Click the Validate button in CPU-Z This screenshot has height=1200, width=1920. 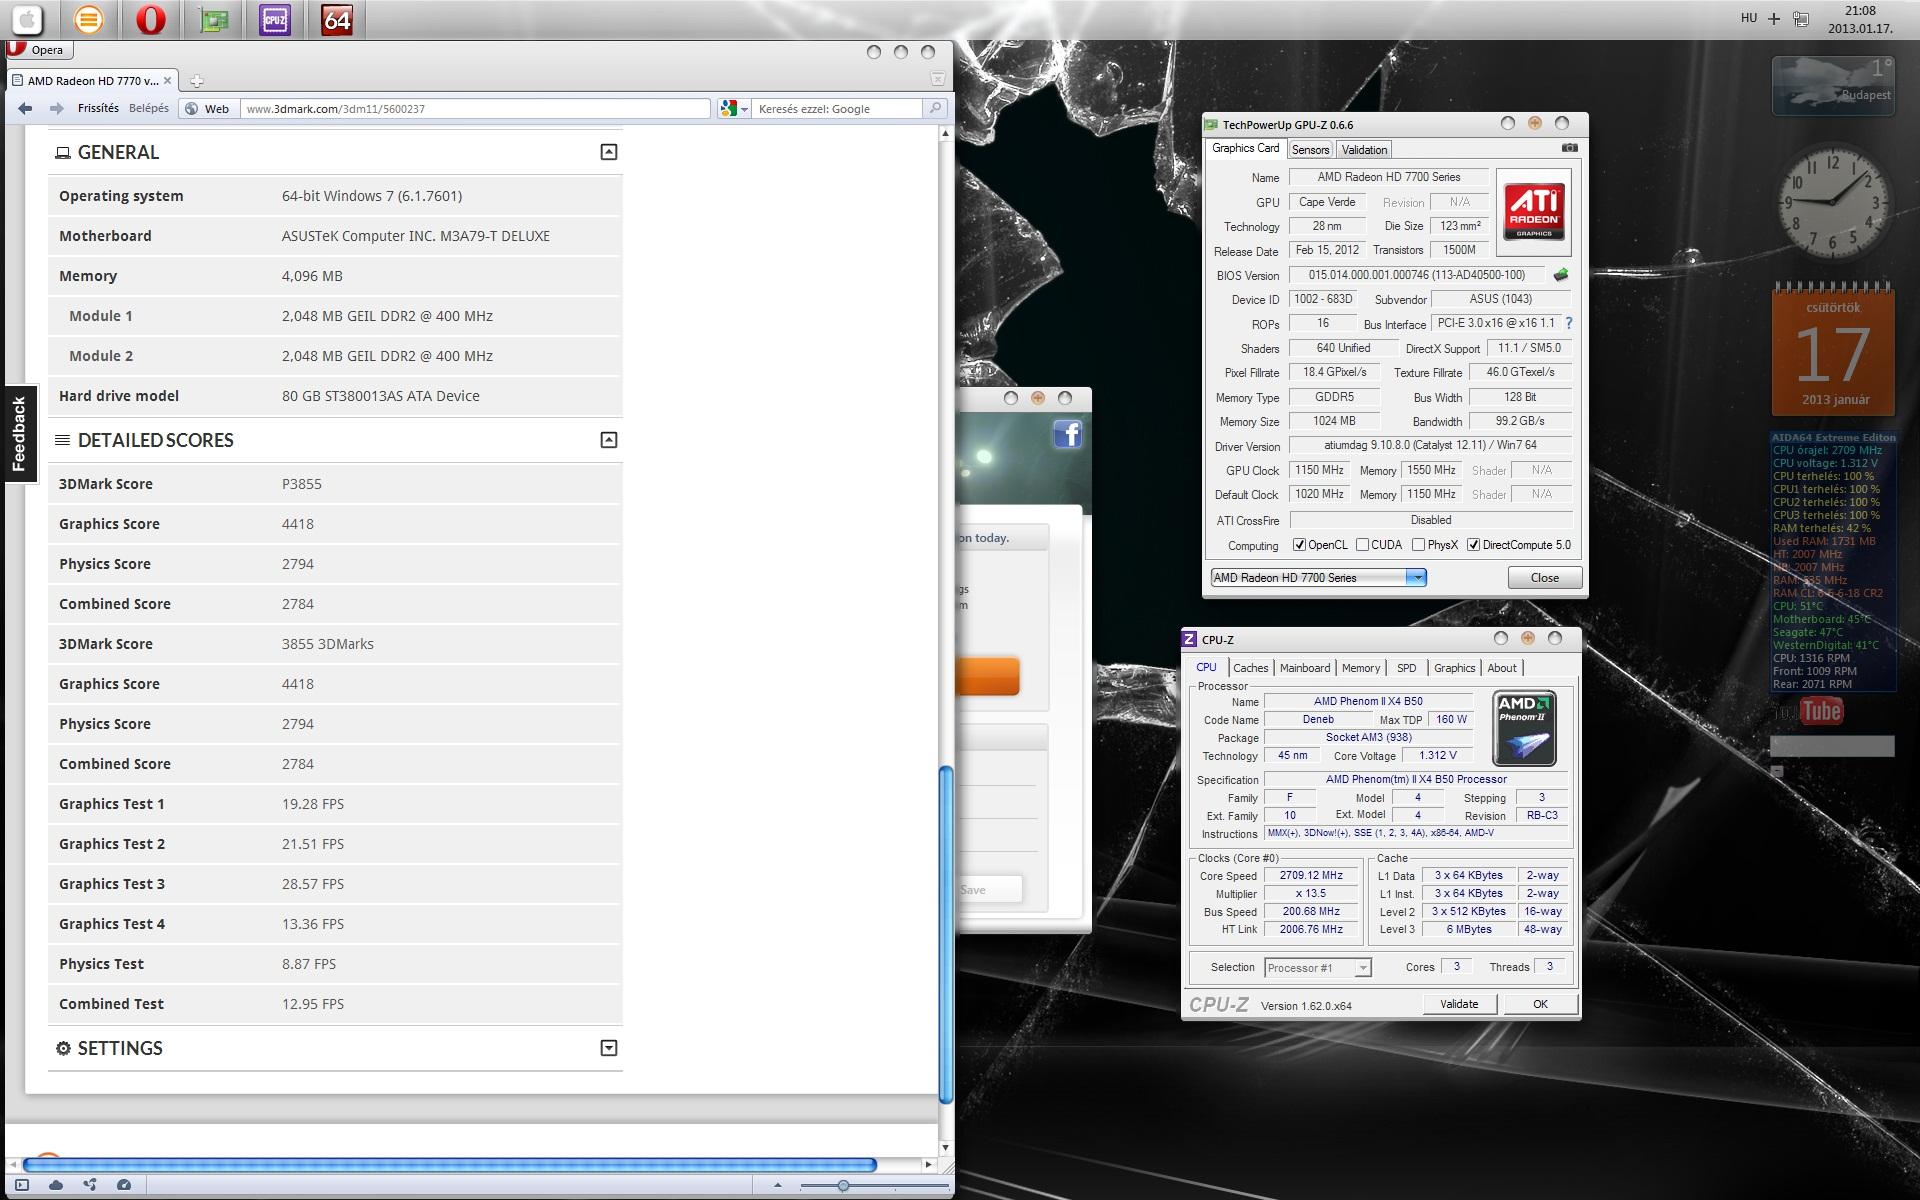[x=1459, y=1004]
